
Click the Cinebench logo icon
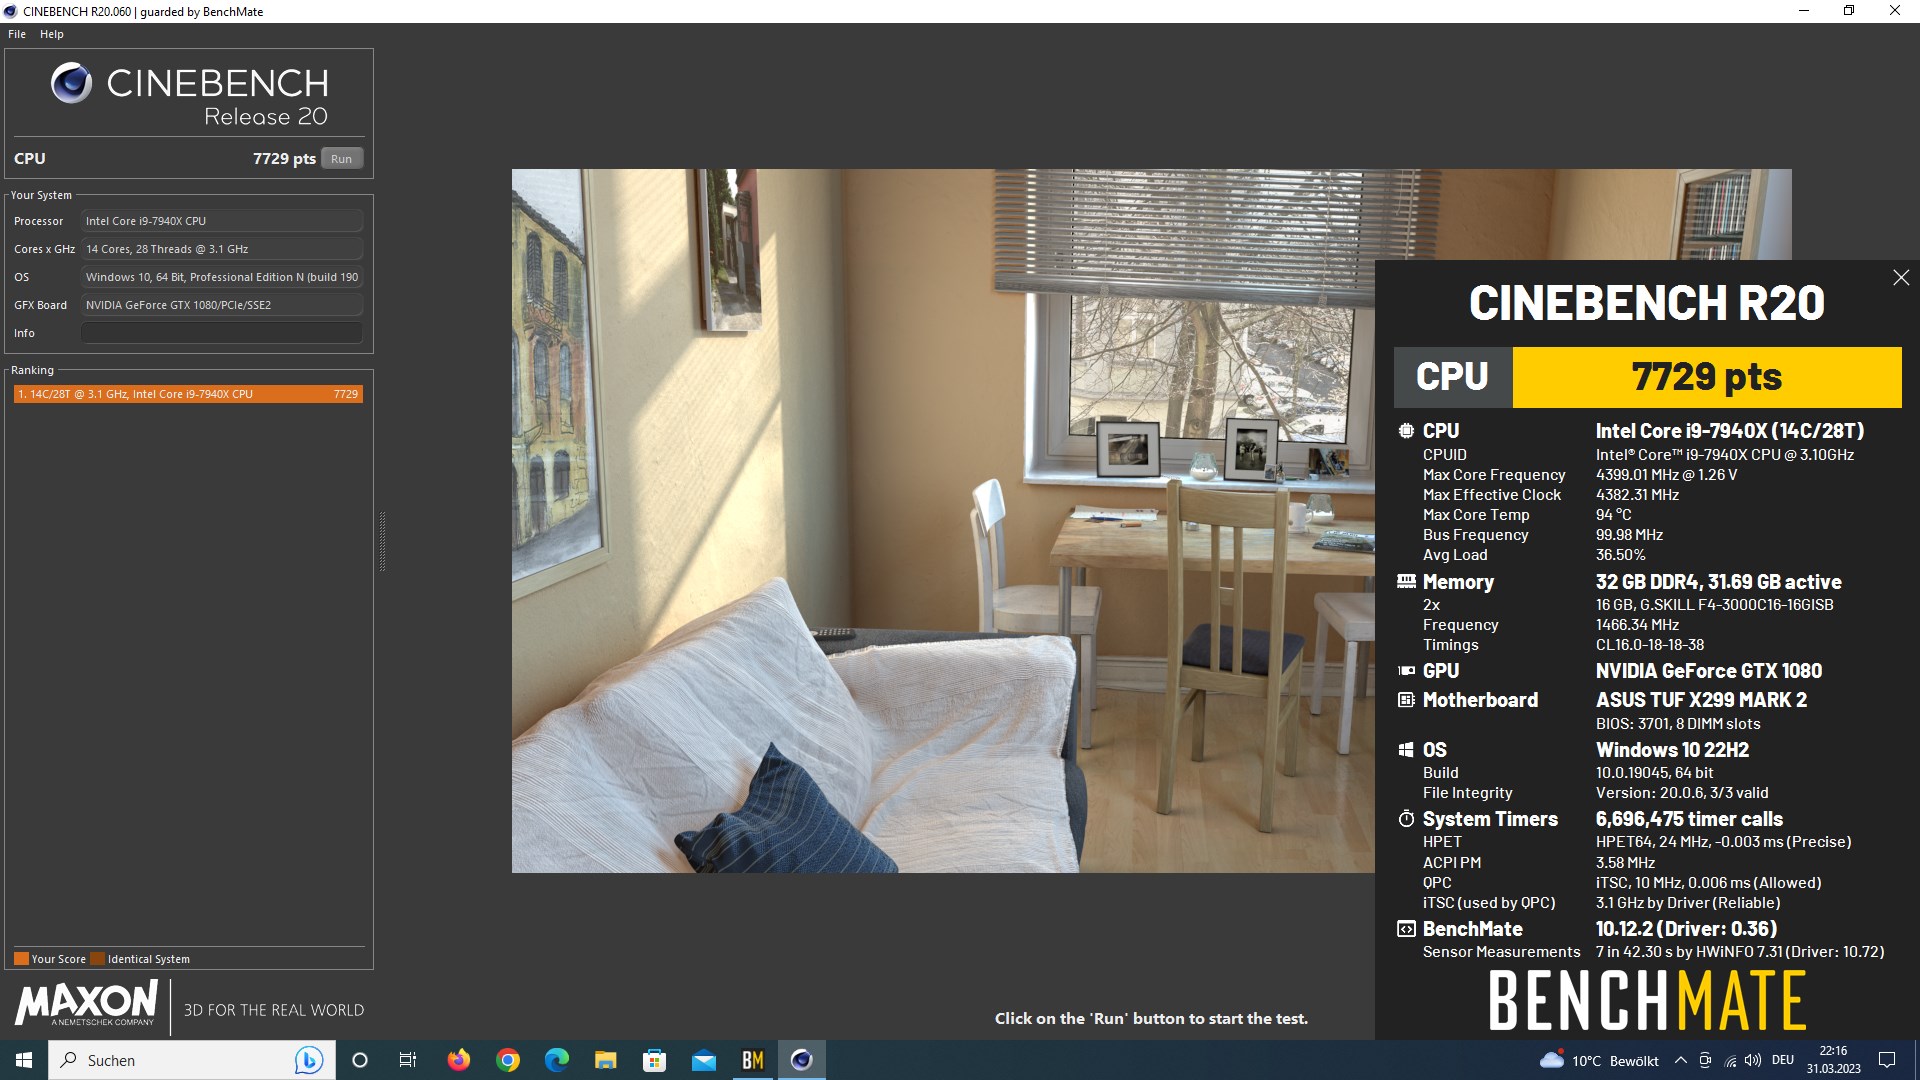coord(71,83)
